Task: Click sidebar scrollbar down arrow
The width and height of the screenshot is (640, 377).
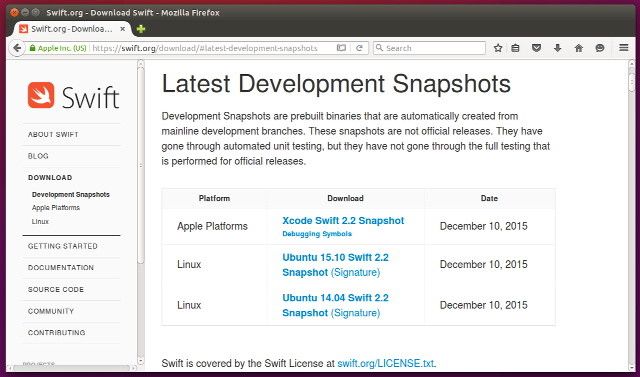Action: 141,361
